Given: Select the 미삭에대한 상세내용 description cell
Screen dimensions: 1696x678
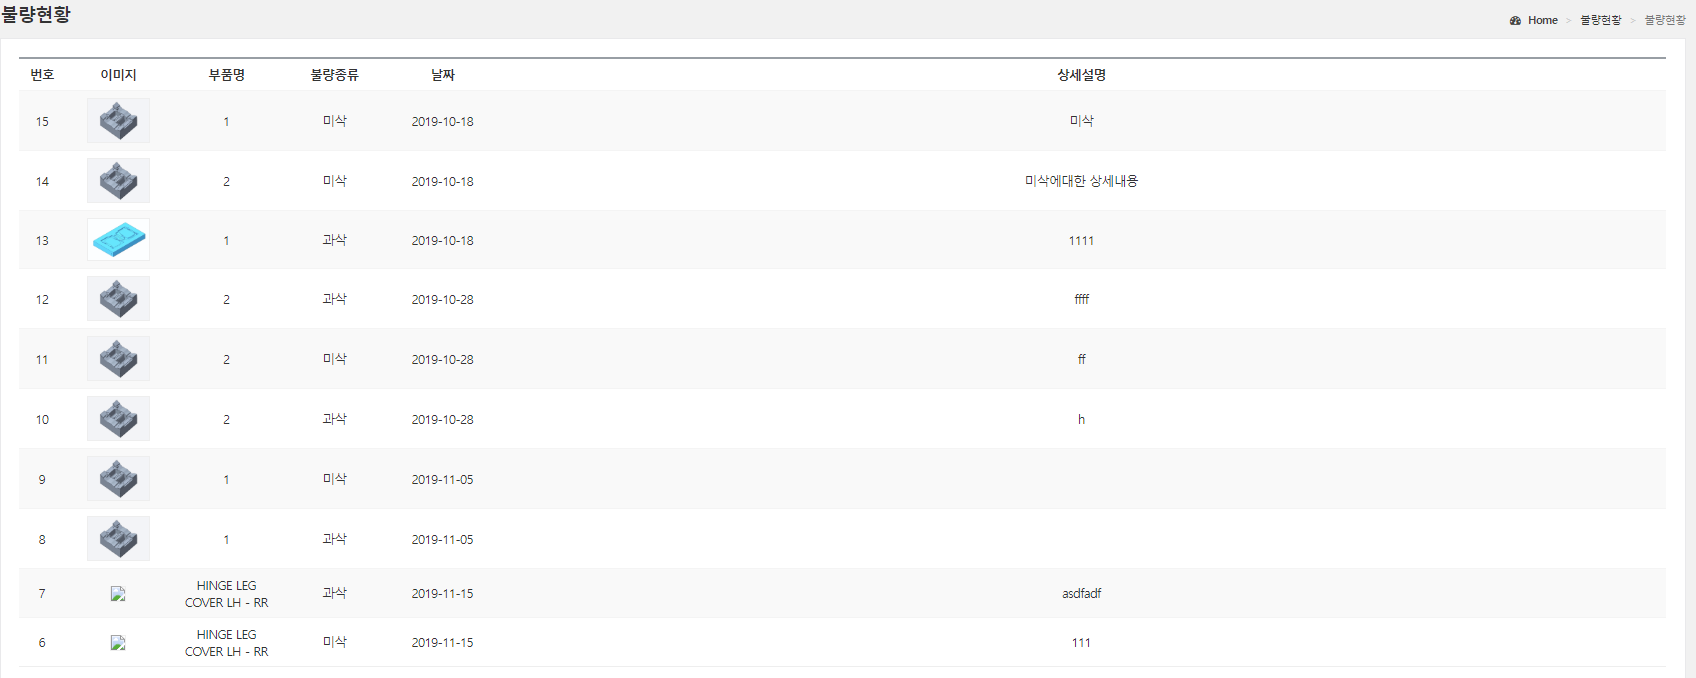Looking at the screenshot, I should (x=1081, y=181).
